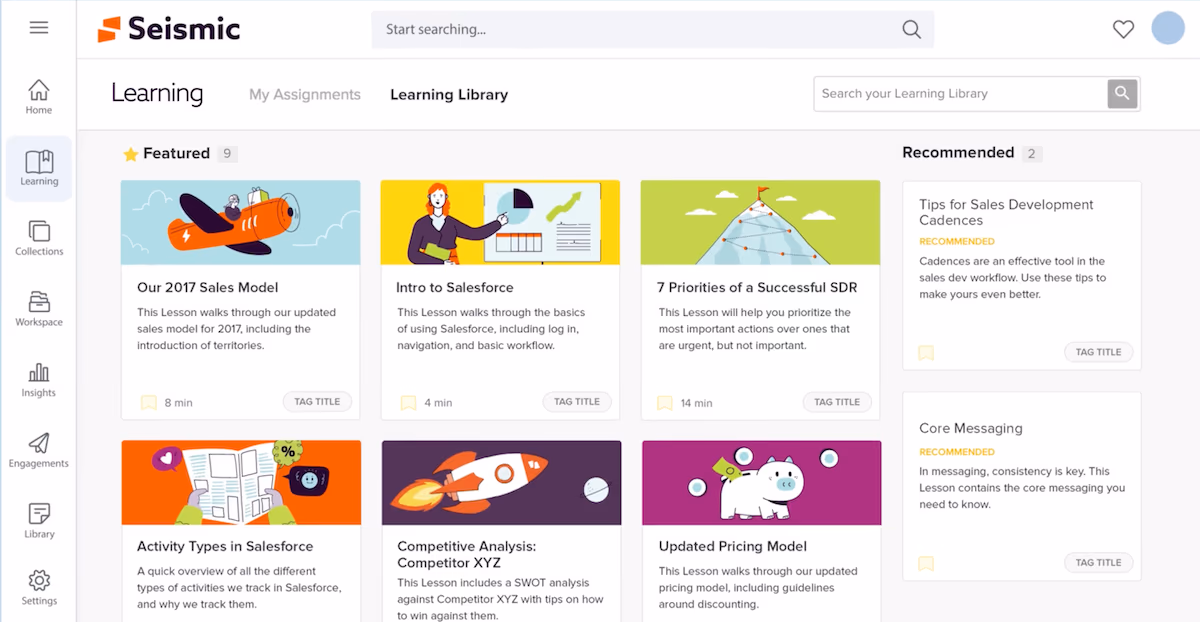Switch to My Assignments tab

point(305,95)
